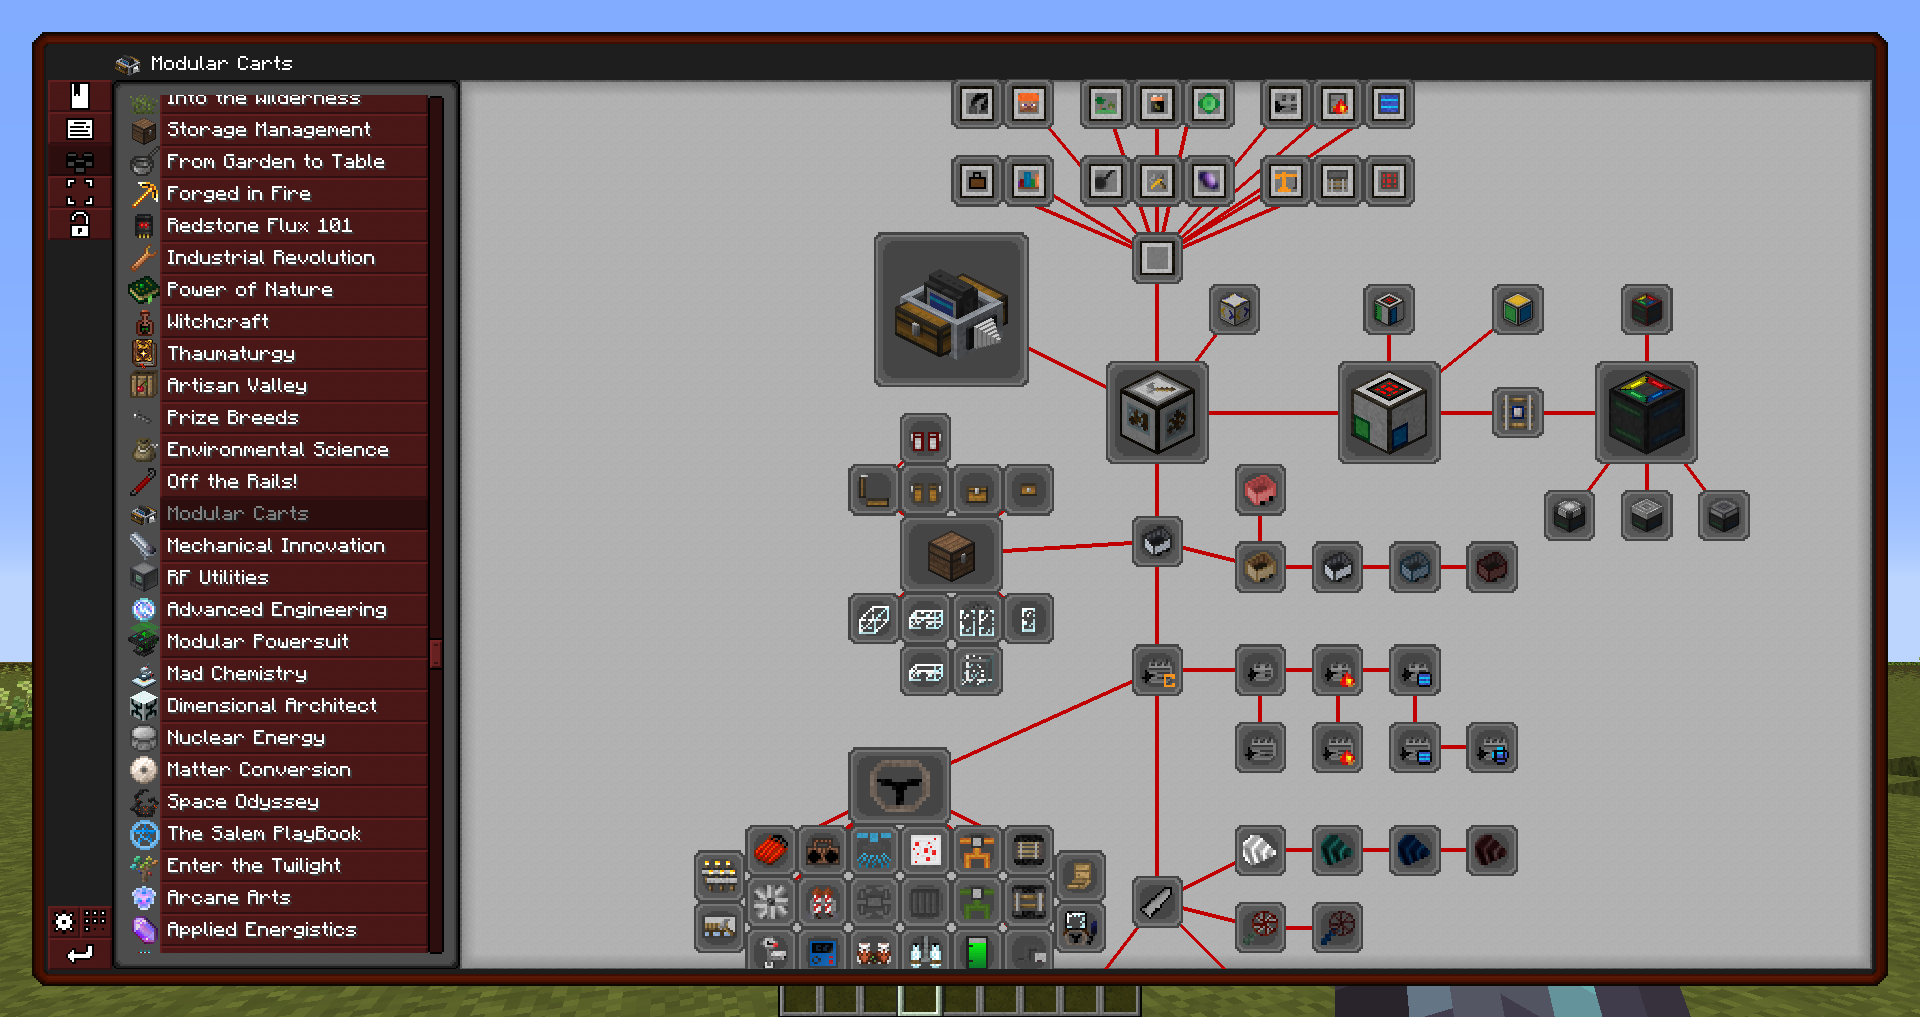1920x1017 pixels.
Task: Click the chapter list scrollbar handle
Action: point(436,653)
